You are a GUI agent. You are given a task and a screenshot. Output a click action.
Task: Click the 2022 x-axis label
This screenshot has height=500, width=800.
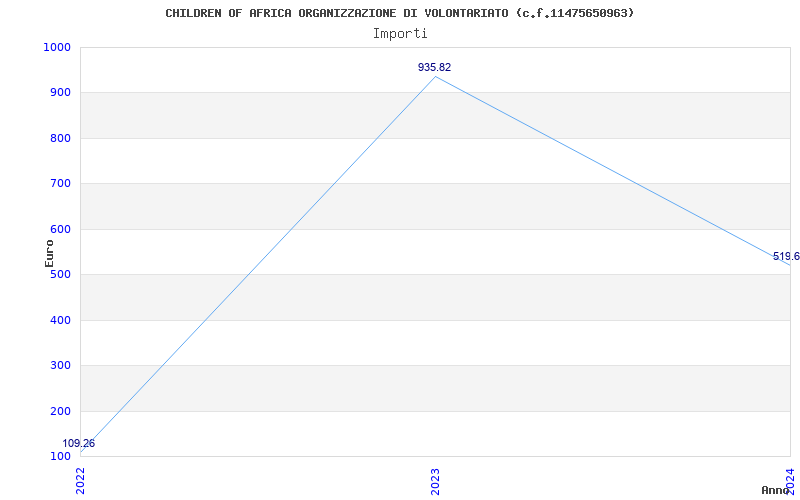(81, 482)
